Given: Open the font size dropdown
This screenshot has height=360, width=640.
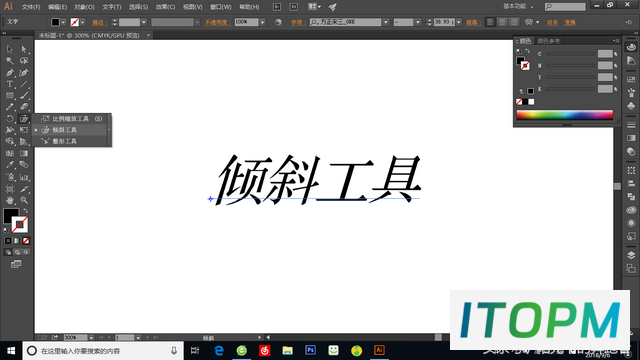Looking at the screenshot, I should [x=459, y=22].
